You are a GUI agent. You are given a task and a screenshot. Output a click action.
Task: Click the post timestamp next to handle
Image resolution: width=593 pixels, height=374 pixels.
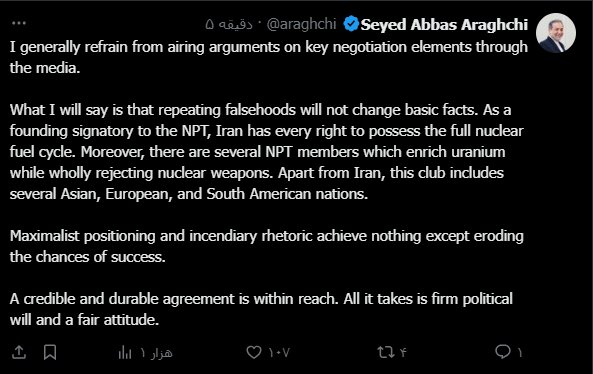click(x=229, y=25)
